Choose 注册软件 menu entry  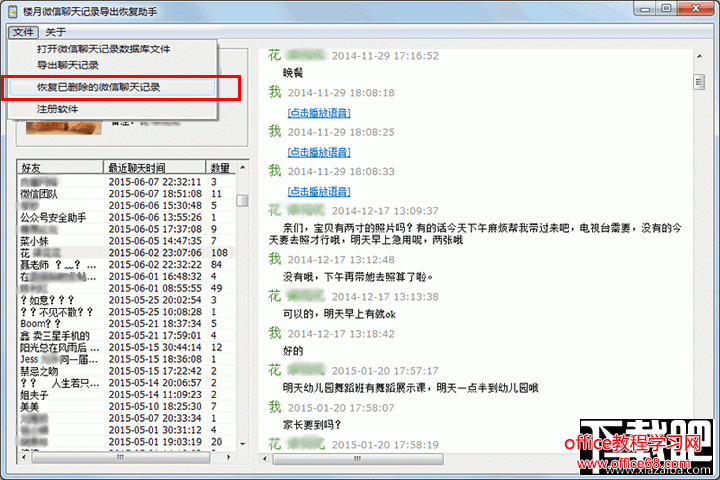[x=57, y=109]
